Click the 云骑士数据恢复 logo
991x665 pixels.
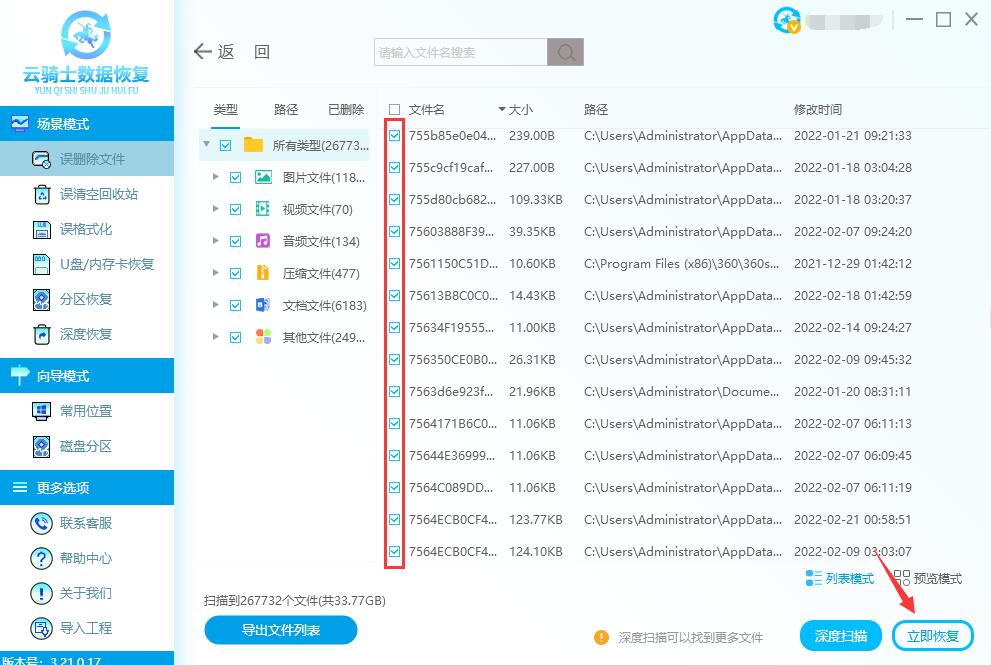click(86, 52)
